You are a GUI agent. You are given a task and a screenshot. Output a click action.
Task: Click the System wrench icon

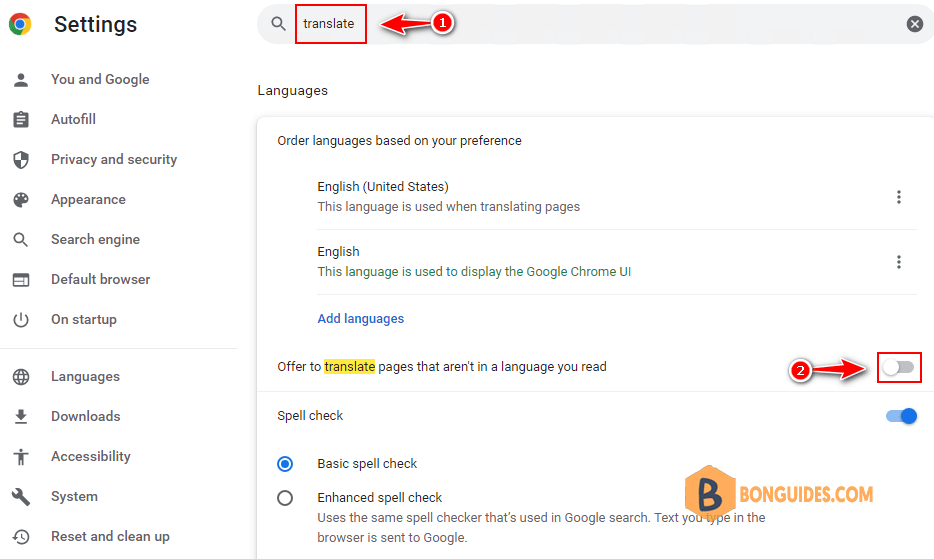21,496
